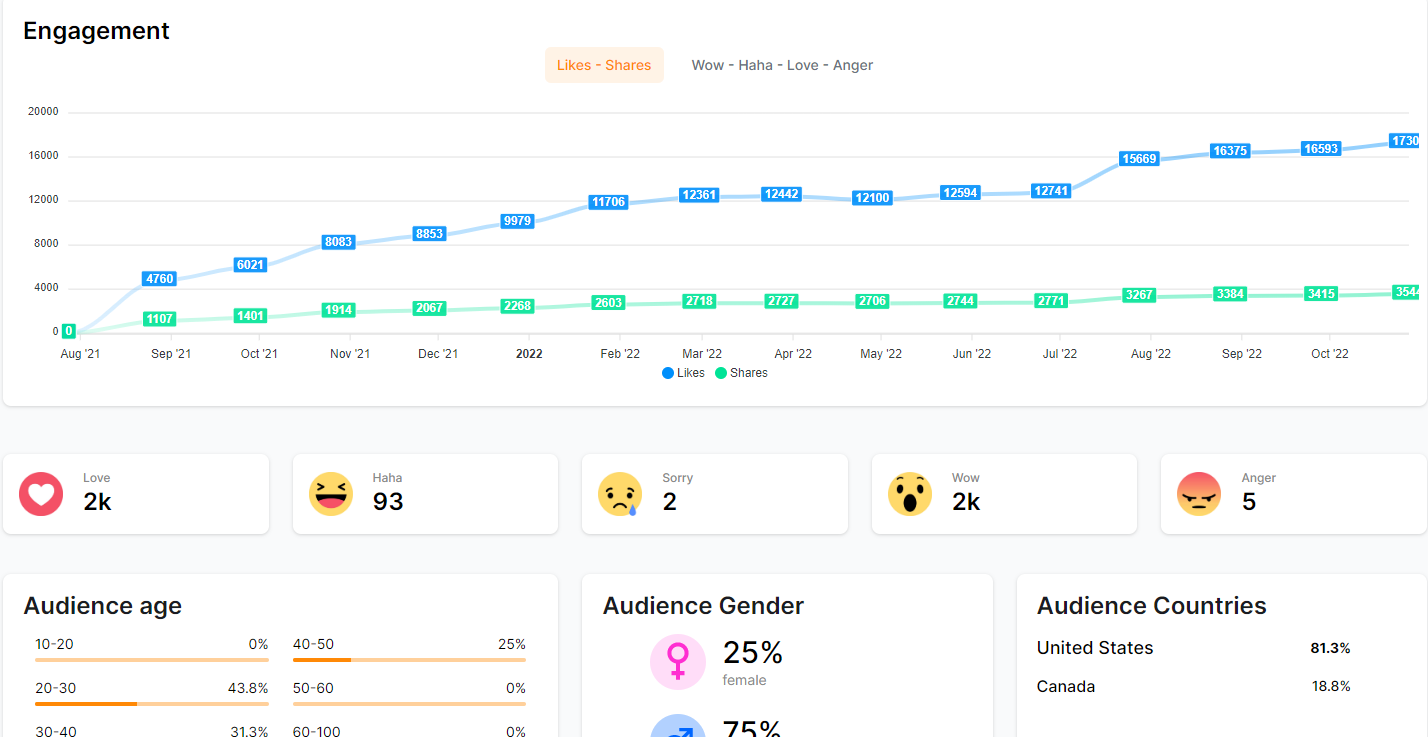Viewport: 1428px width, 737px height.
Task: Click the 50-60 age progress bar
Action: 409,704
